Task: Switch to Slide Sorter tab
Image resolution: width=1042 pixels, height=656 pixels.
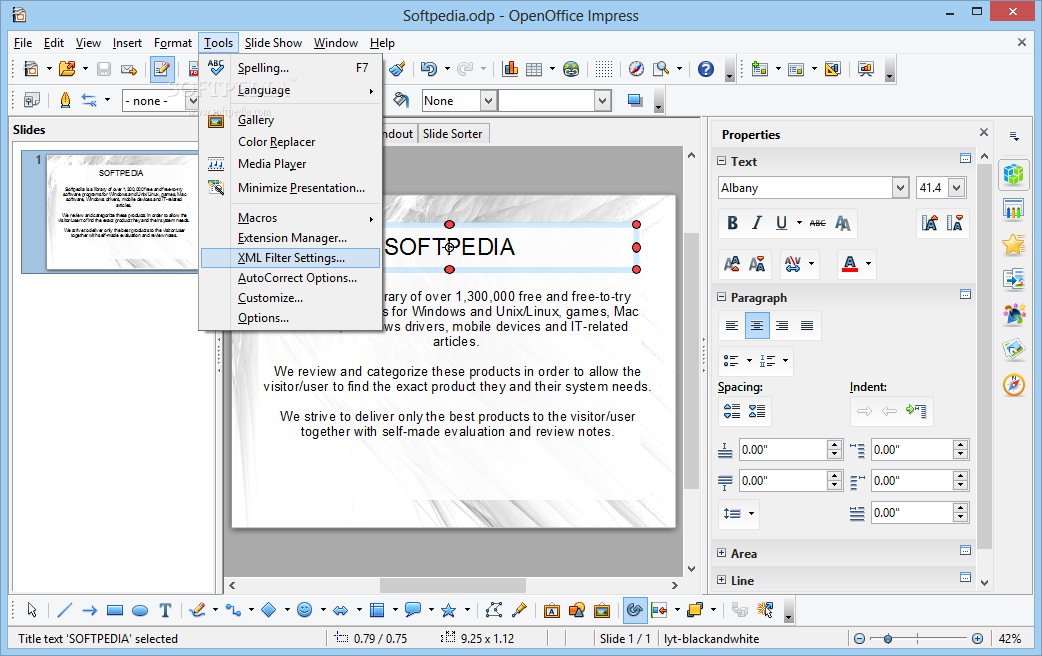Action: (x=453, y=134)
